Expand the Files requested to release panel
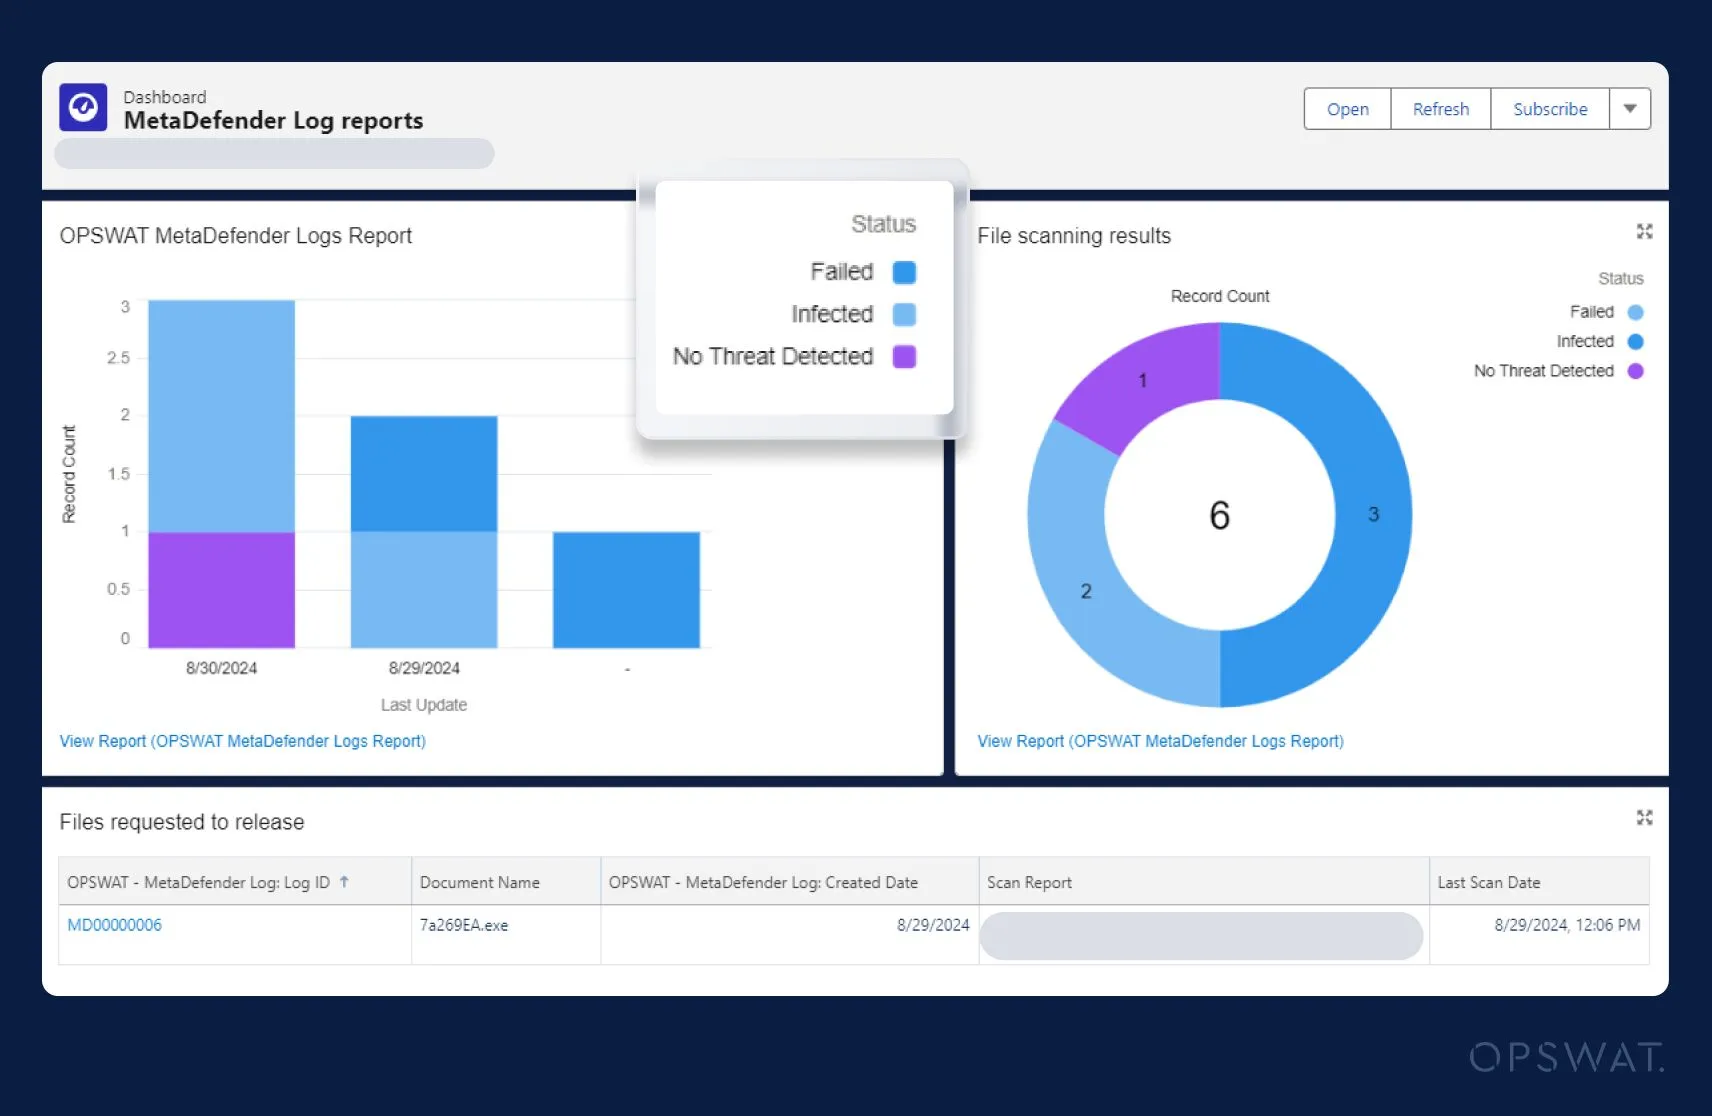The width and height of the screenshot is (1712, 1116). tap(1644, 817)
